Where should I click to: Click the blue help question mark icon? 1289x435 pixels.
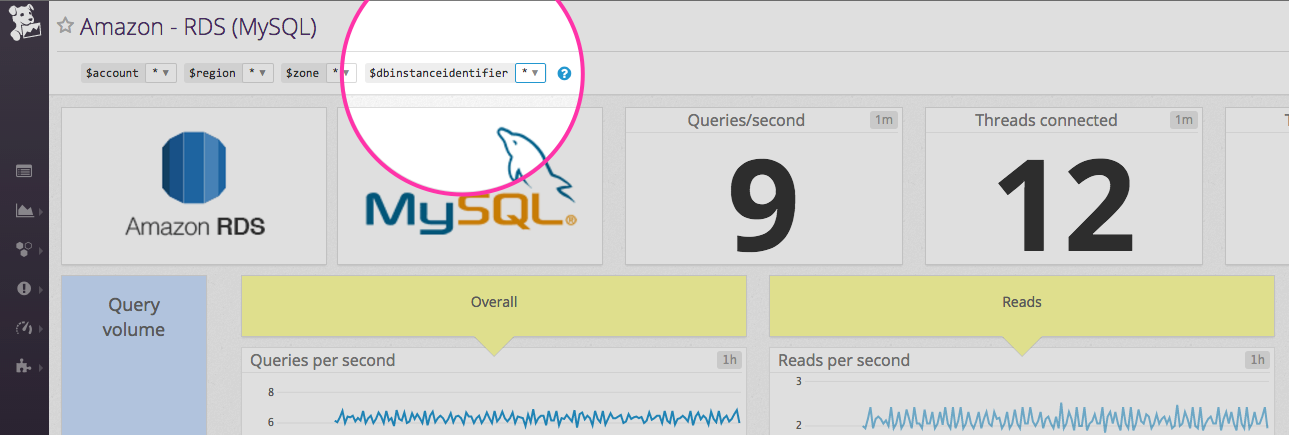(x=564, y=73)
